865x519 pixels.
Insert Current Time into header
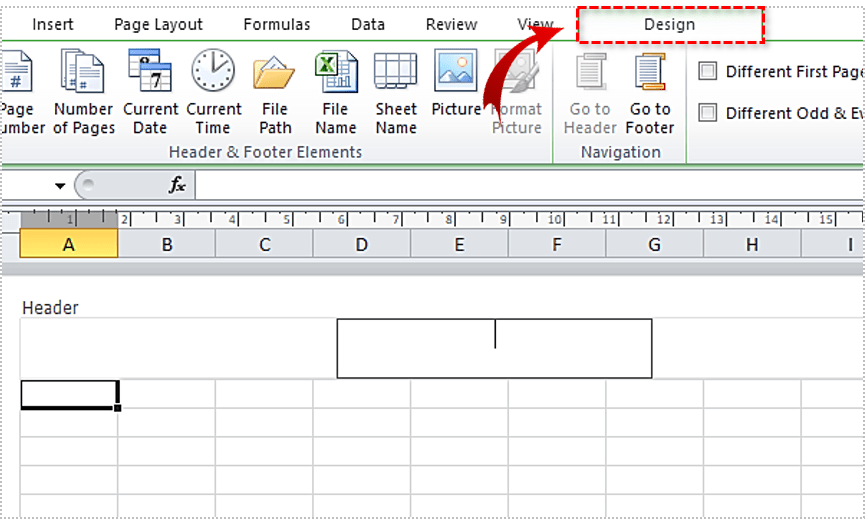click(x=213, y=92)
